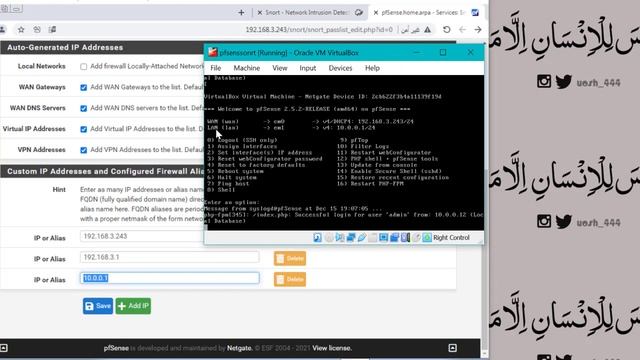Click the VirtualBox hard disk status icon
Screen dimensions: 640x360
pyautogui.click(x=318, y=238)
